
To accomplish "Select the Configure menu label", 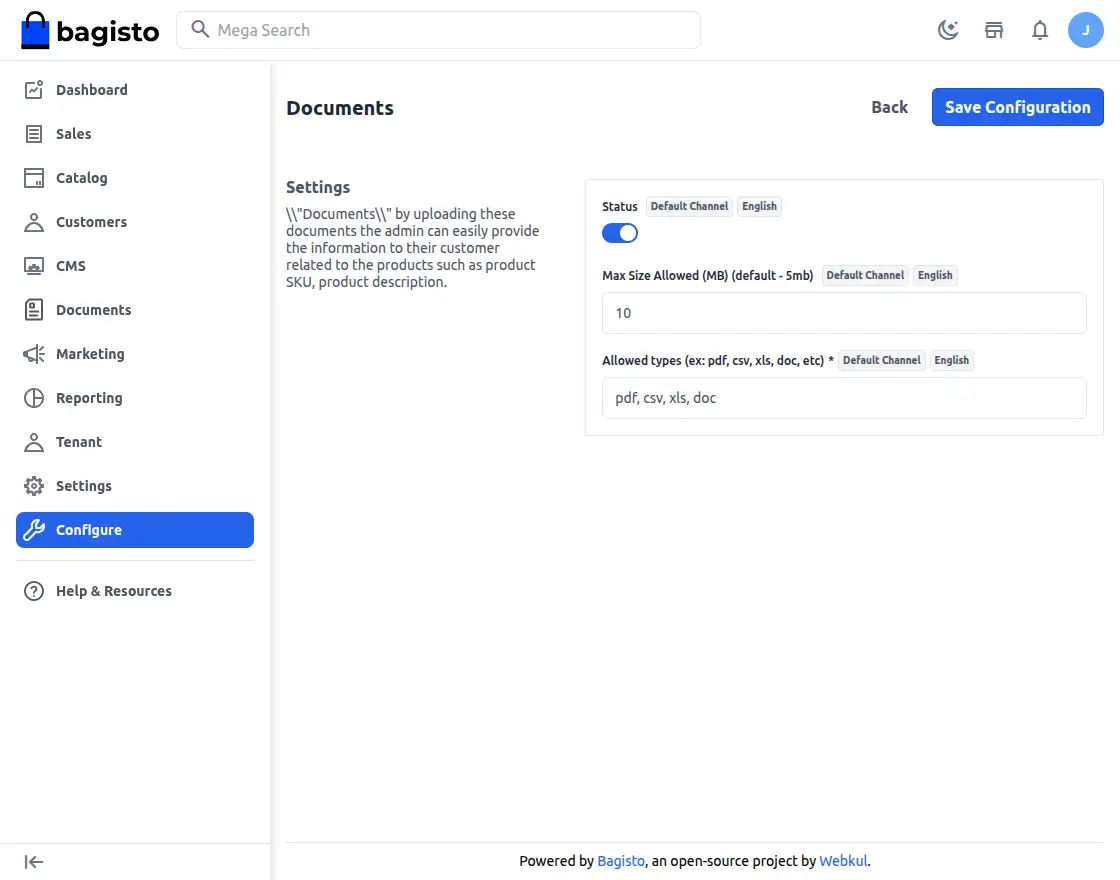I will [x=89, y=530].
